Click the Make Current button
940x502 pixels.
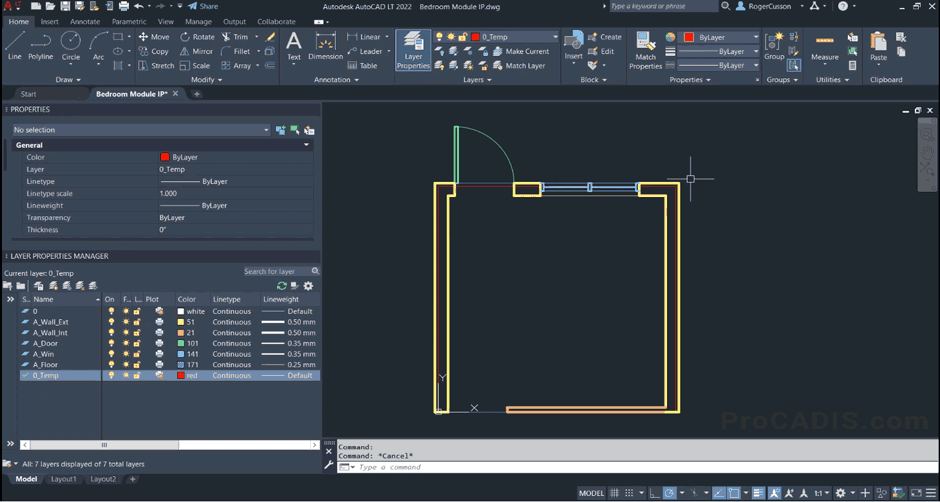[x=521, y=52]
